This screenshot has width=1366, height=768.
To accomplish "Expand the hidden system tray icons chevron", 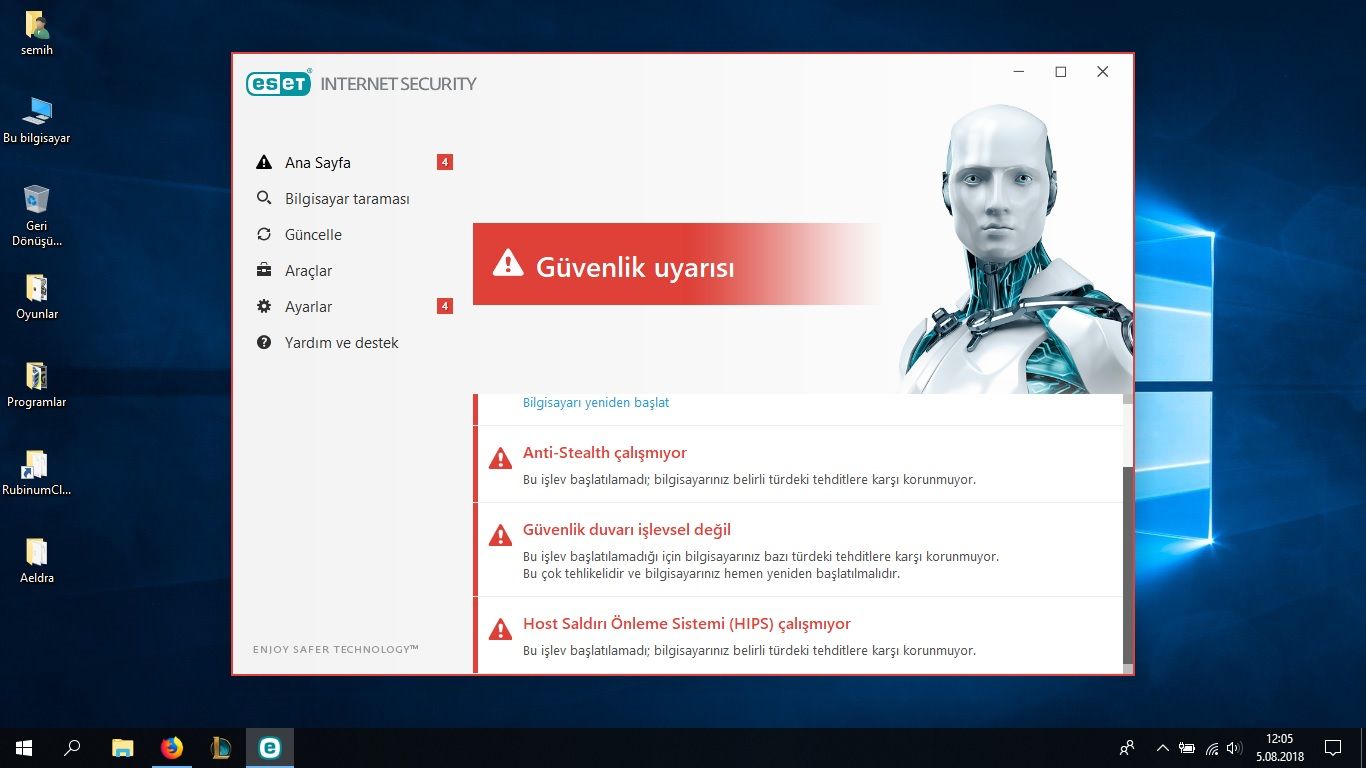I will click(x=1162, y=748).
